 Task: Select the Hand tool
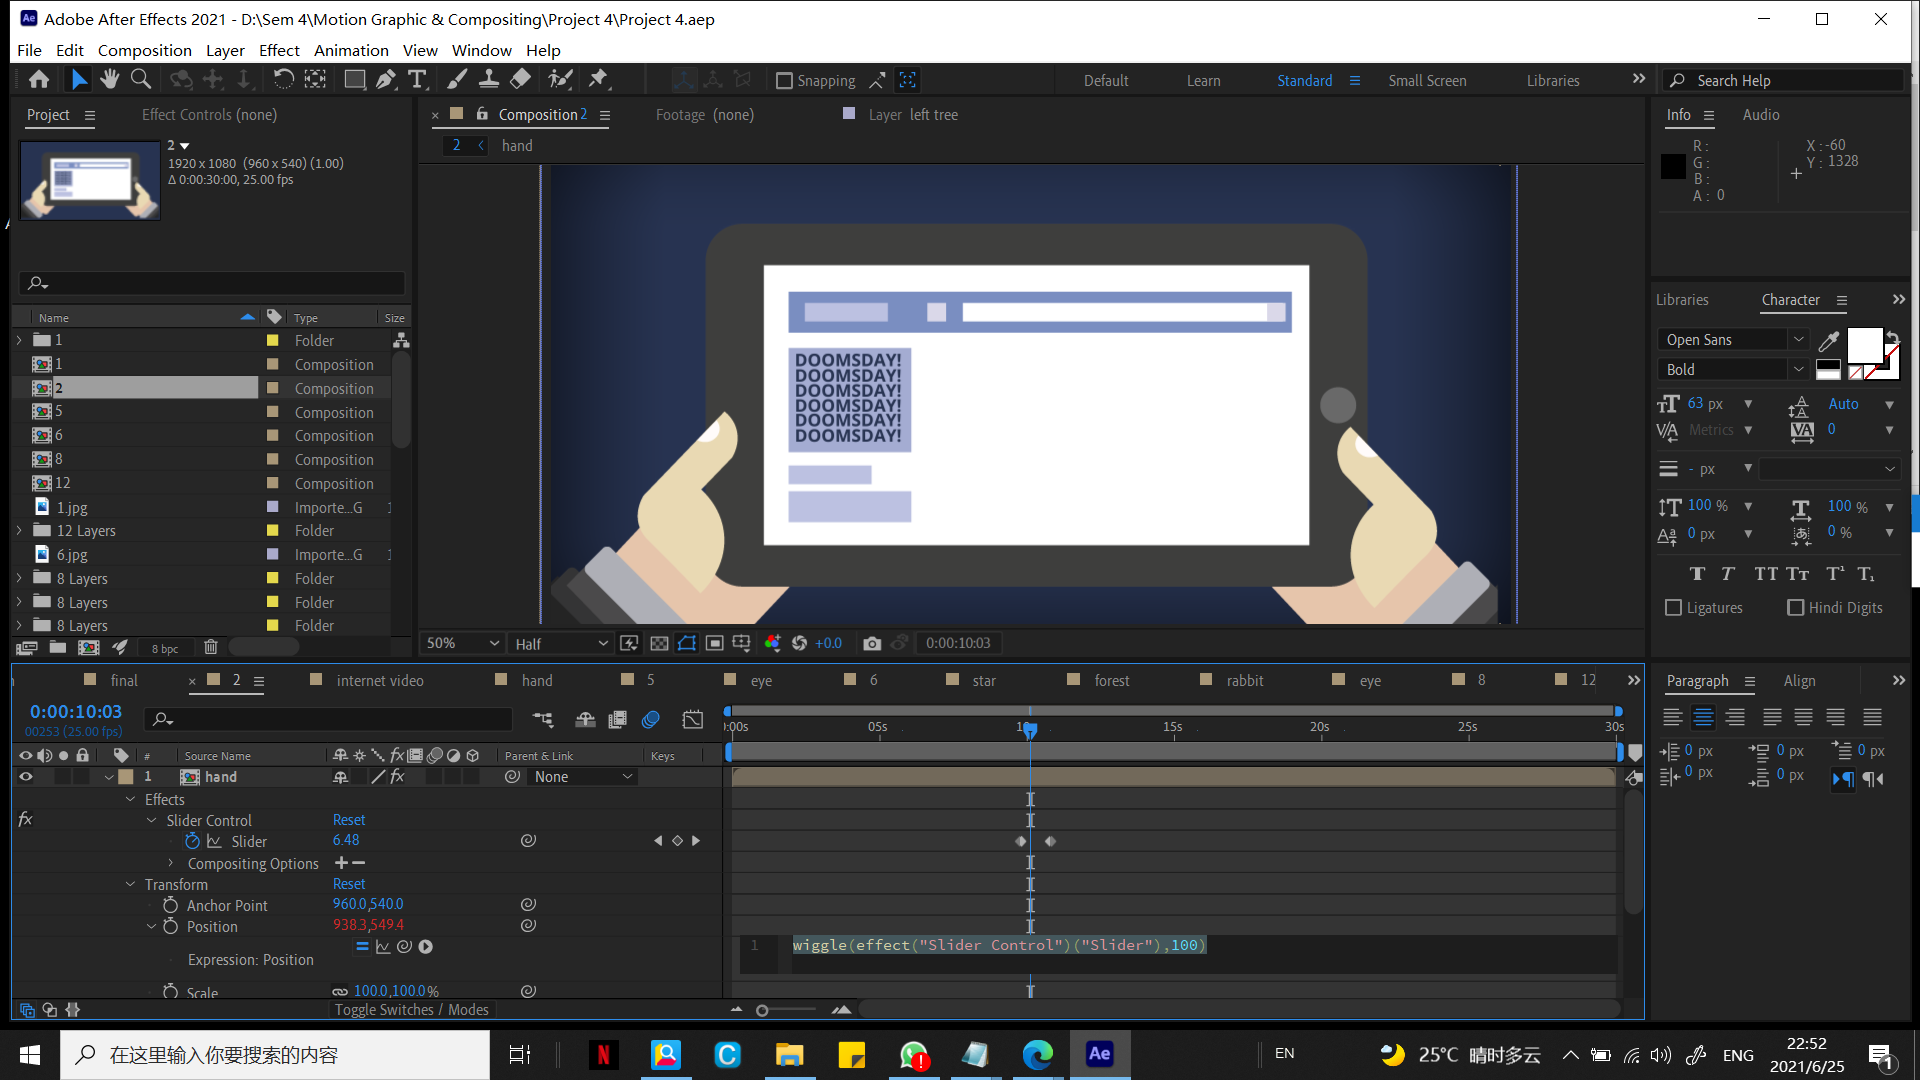pyautogui.click(x=109, y=79)
